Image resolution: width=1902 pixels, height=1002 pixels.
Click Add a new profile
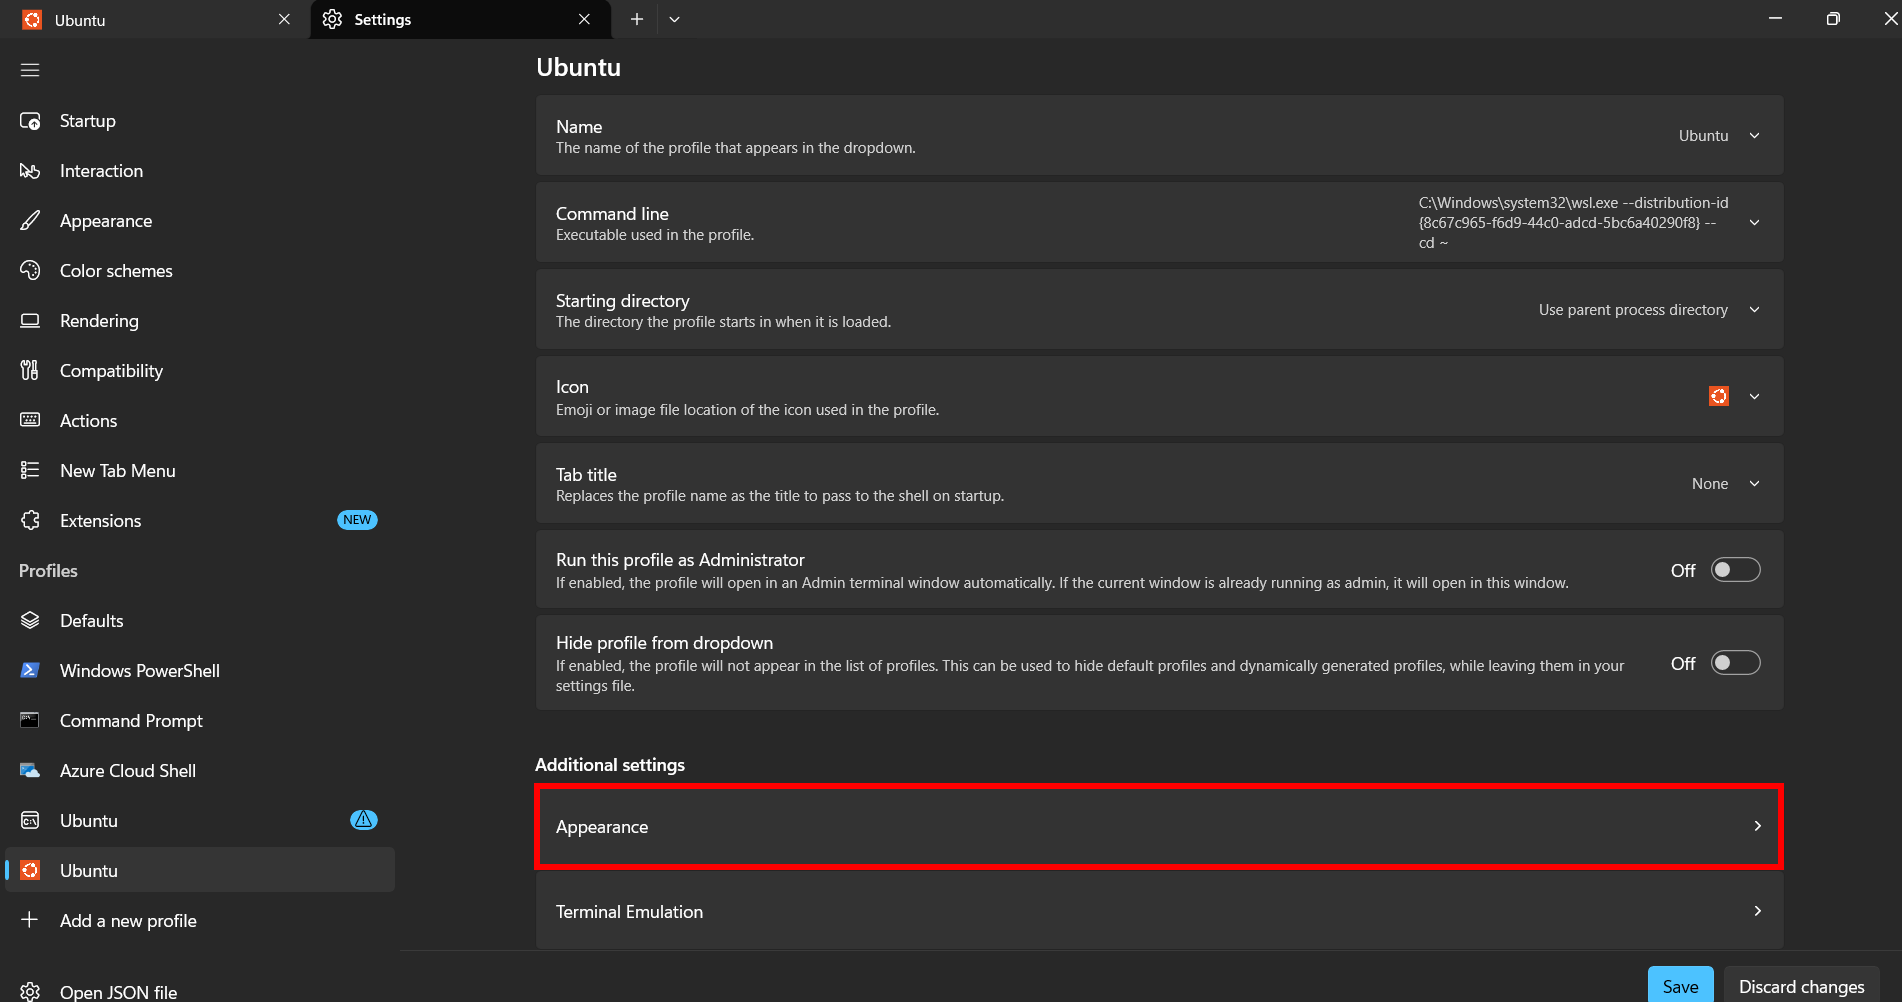200,921
